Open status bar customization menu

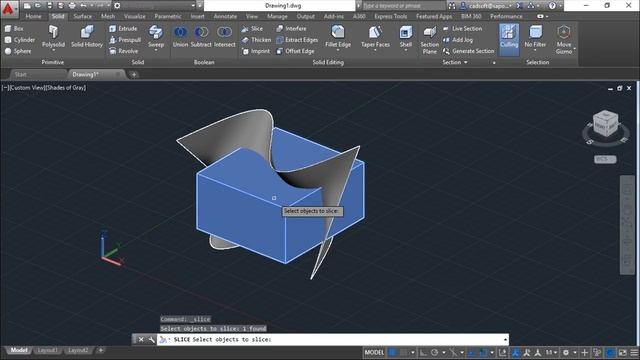[634, 353]
